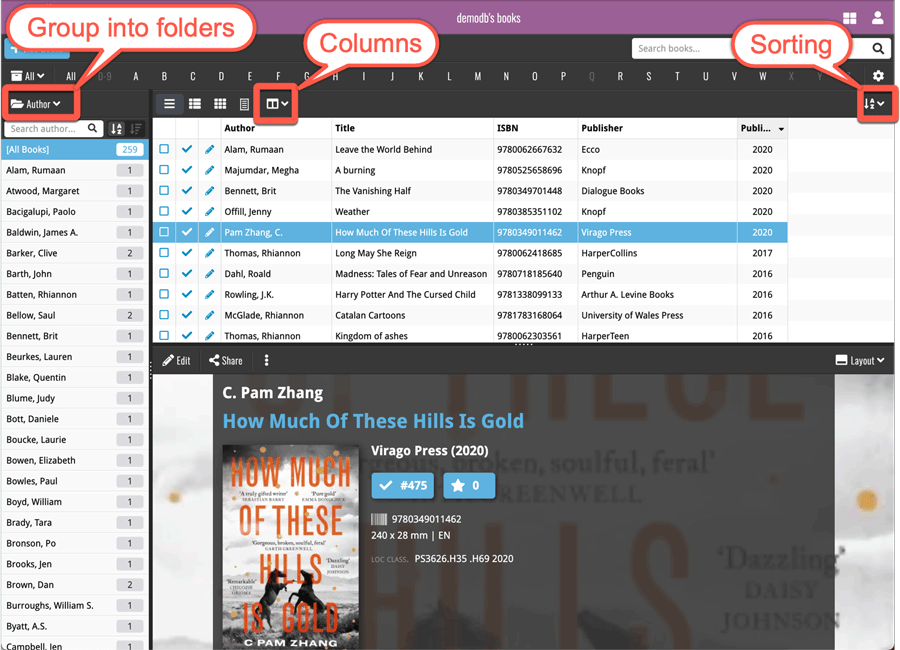The image size is (900, 650).
Task: Toggle the owned checkmark for A Burning
Action: (189, 170)
